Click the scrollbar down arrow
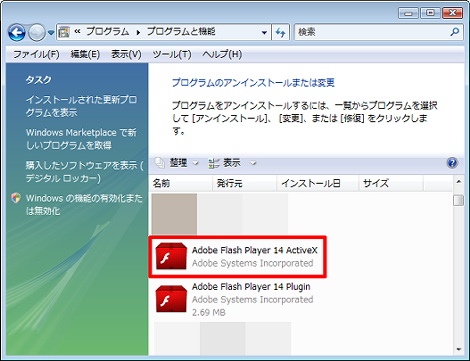The height and width of the screenshot is (361, 470). click(x=459, y=349)
